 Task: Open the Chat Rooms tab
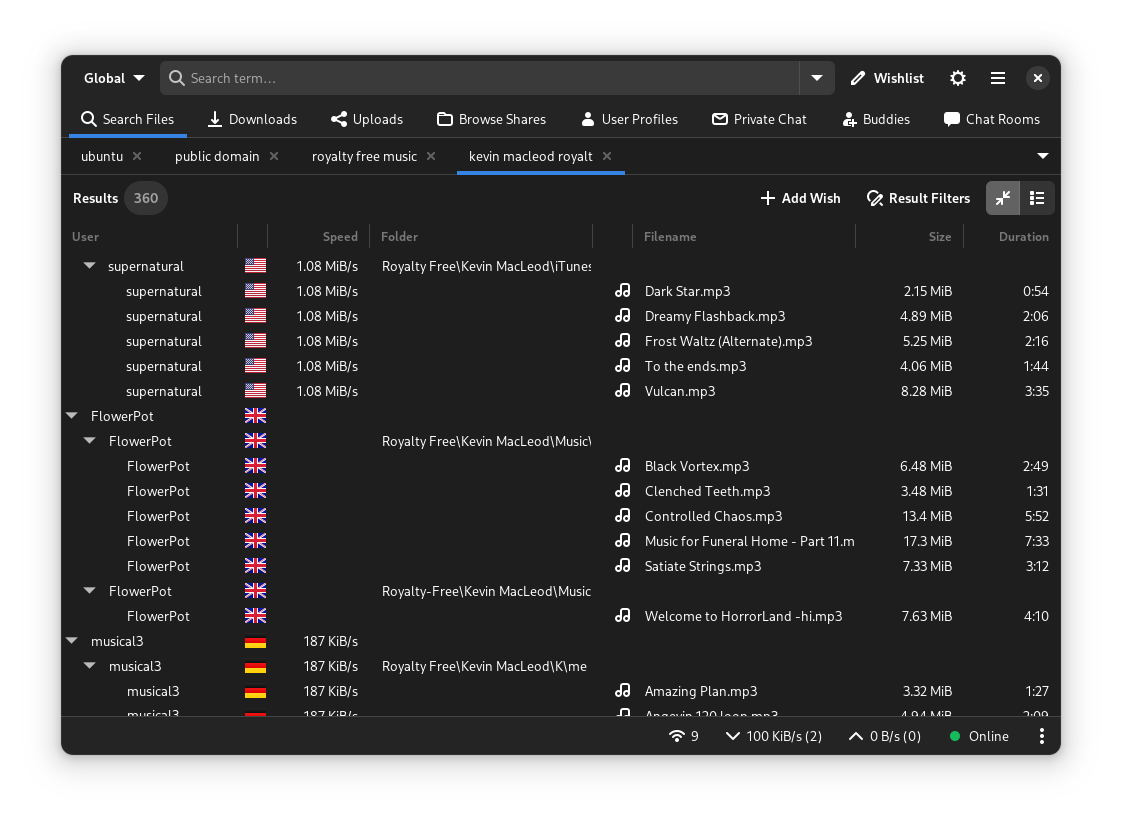(x=991, y=119)
